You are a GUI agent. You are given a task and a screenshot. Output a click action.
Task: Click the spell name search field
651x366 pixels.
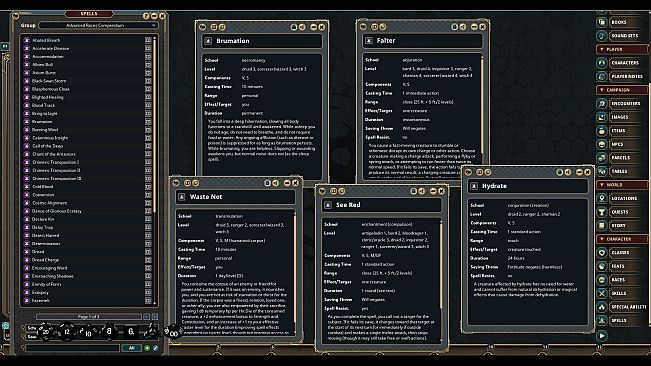tap(73, 348)
